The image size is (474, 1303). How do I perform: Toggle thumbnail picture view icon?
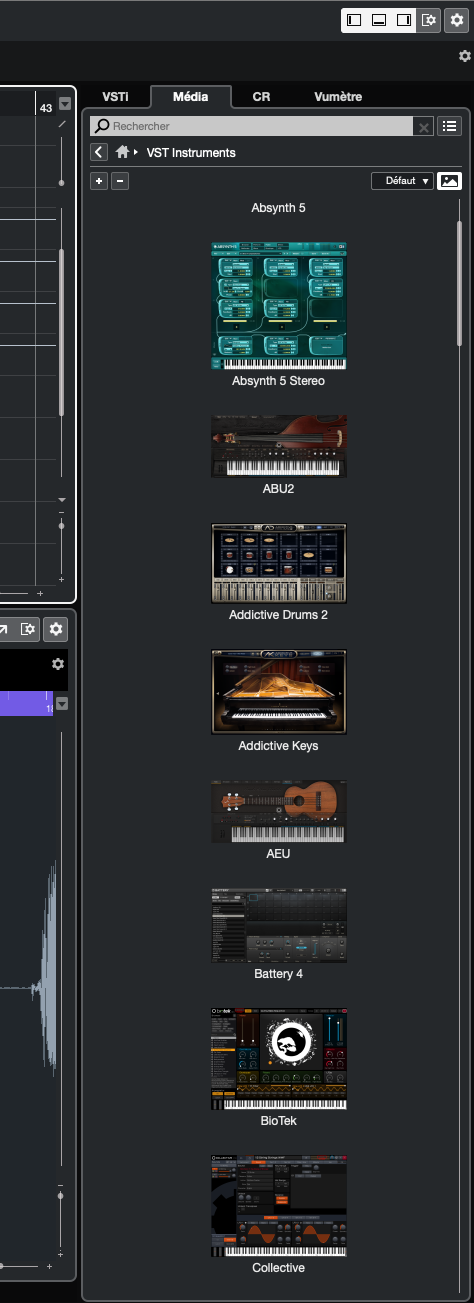(x=450, y=181)
